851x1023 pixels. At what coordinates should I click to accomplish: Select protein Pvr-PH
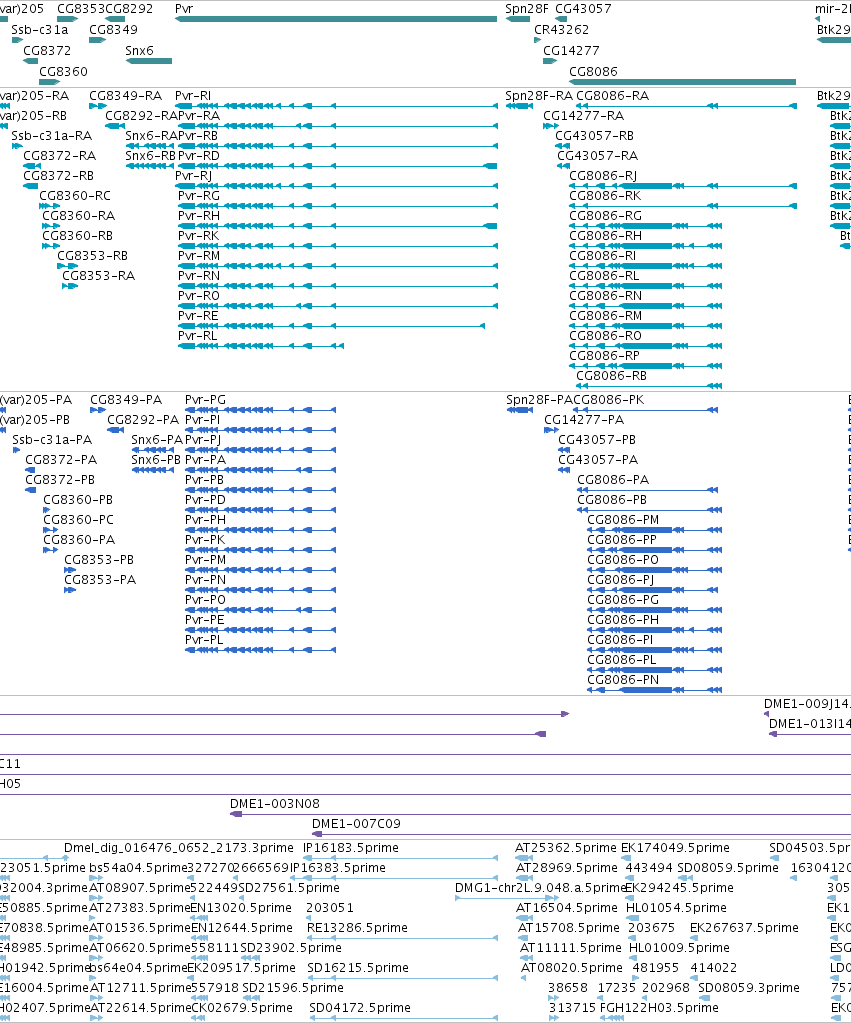pos(206,520)
